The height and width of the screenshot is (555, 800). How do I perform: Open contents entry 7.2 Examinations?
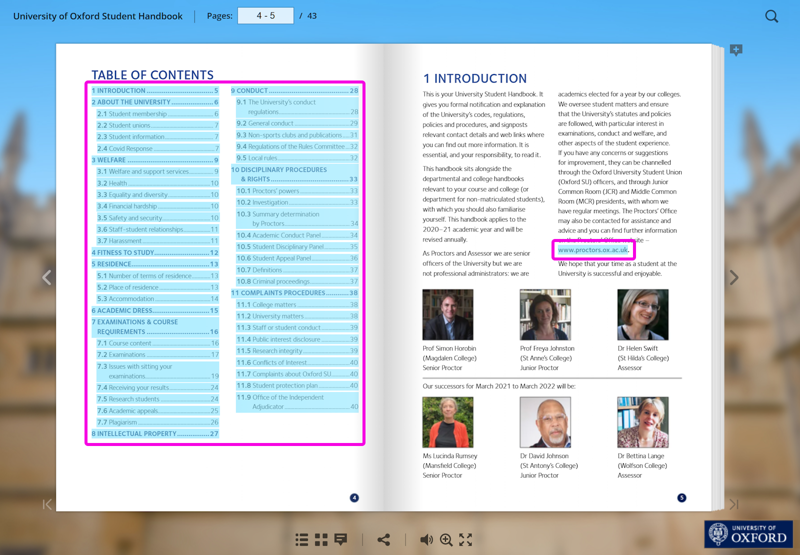click(x=158, y=355)
